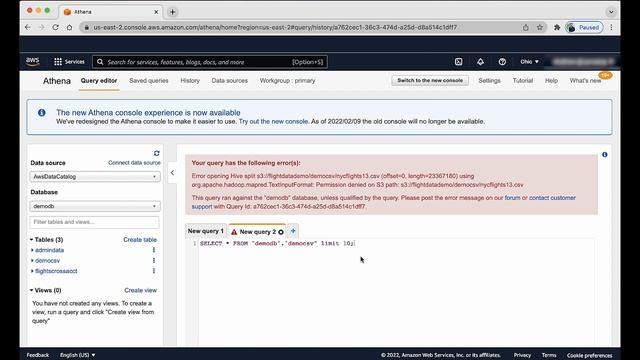Click Connect data source link
Screen dimensions: 640x360
coord(134,162)
